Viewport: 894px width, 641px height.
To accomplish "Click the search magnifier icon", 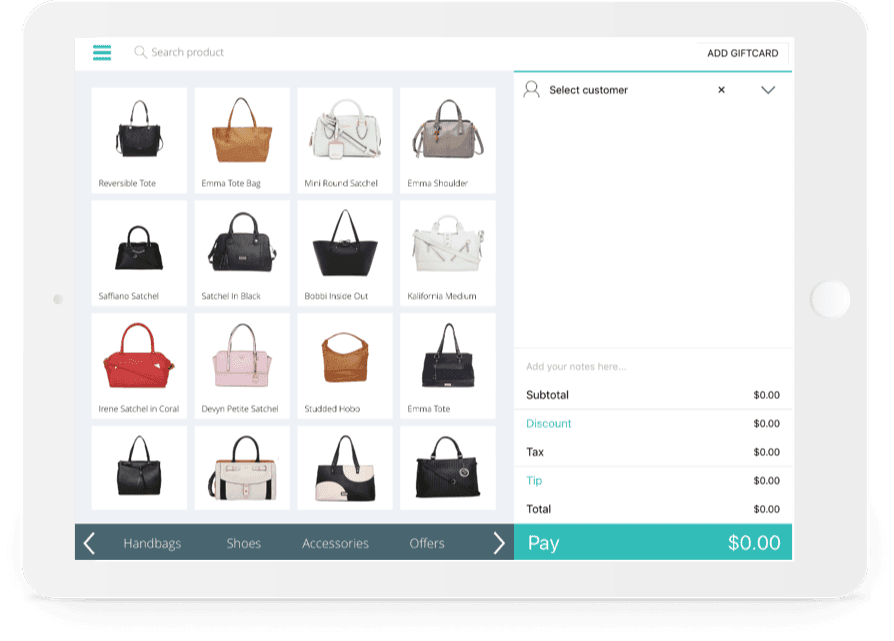I will tap(140, 52).
